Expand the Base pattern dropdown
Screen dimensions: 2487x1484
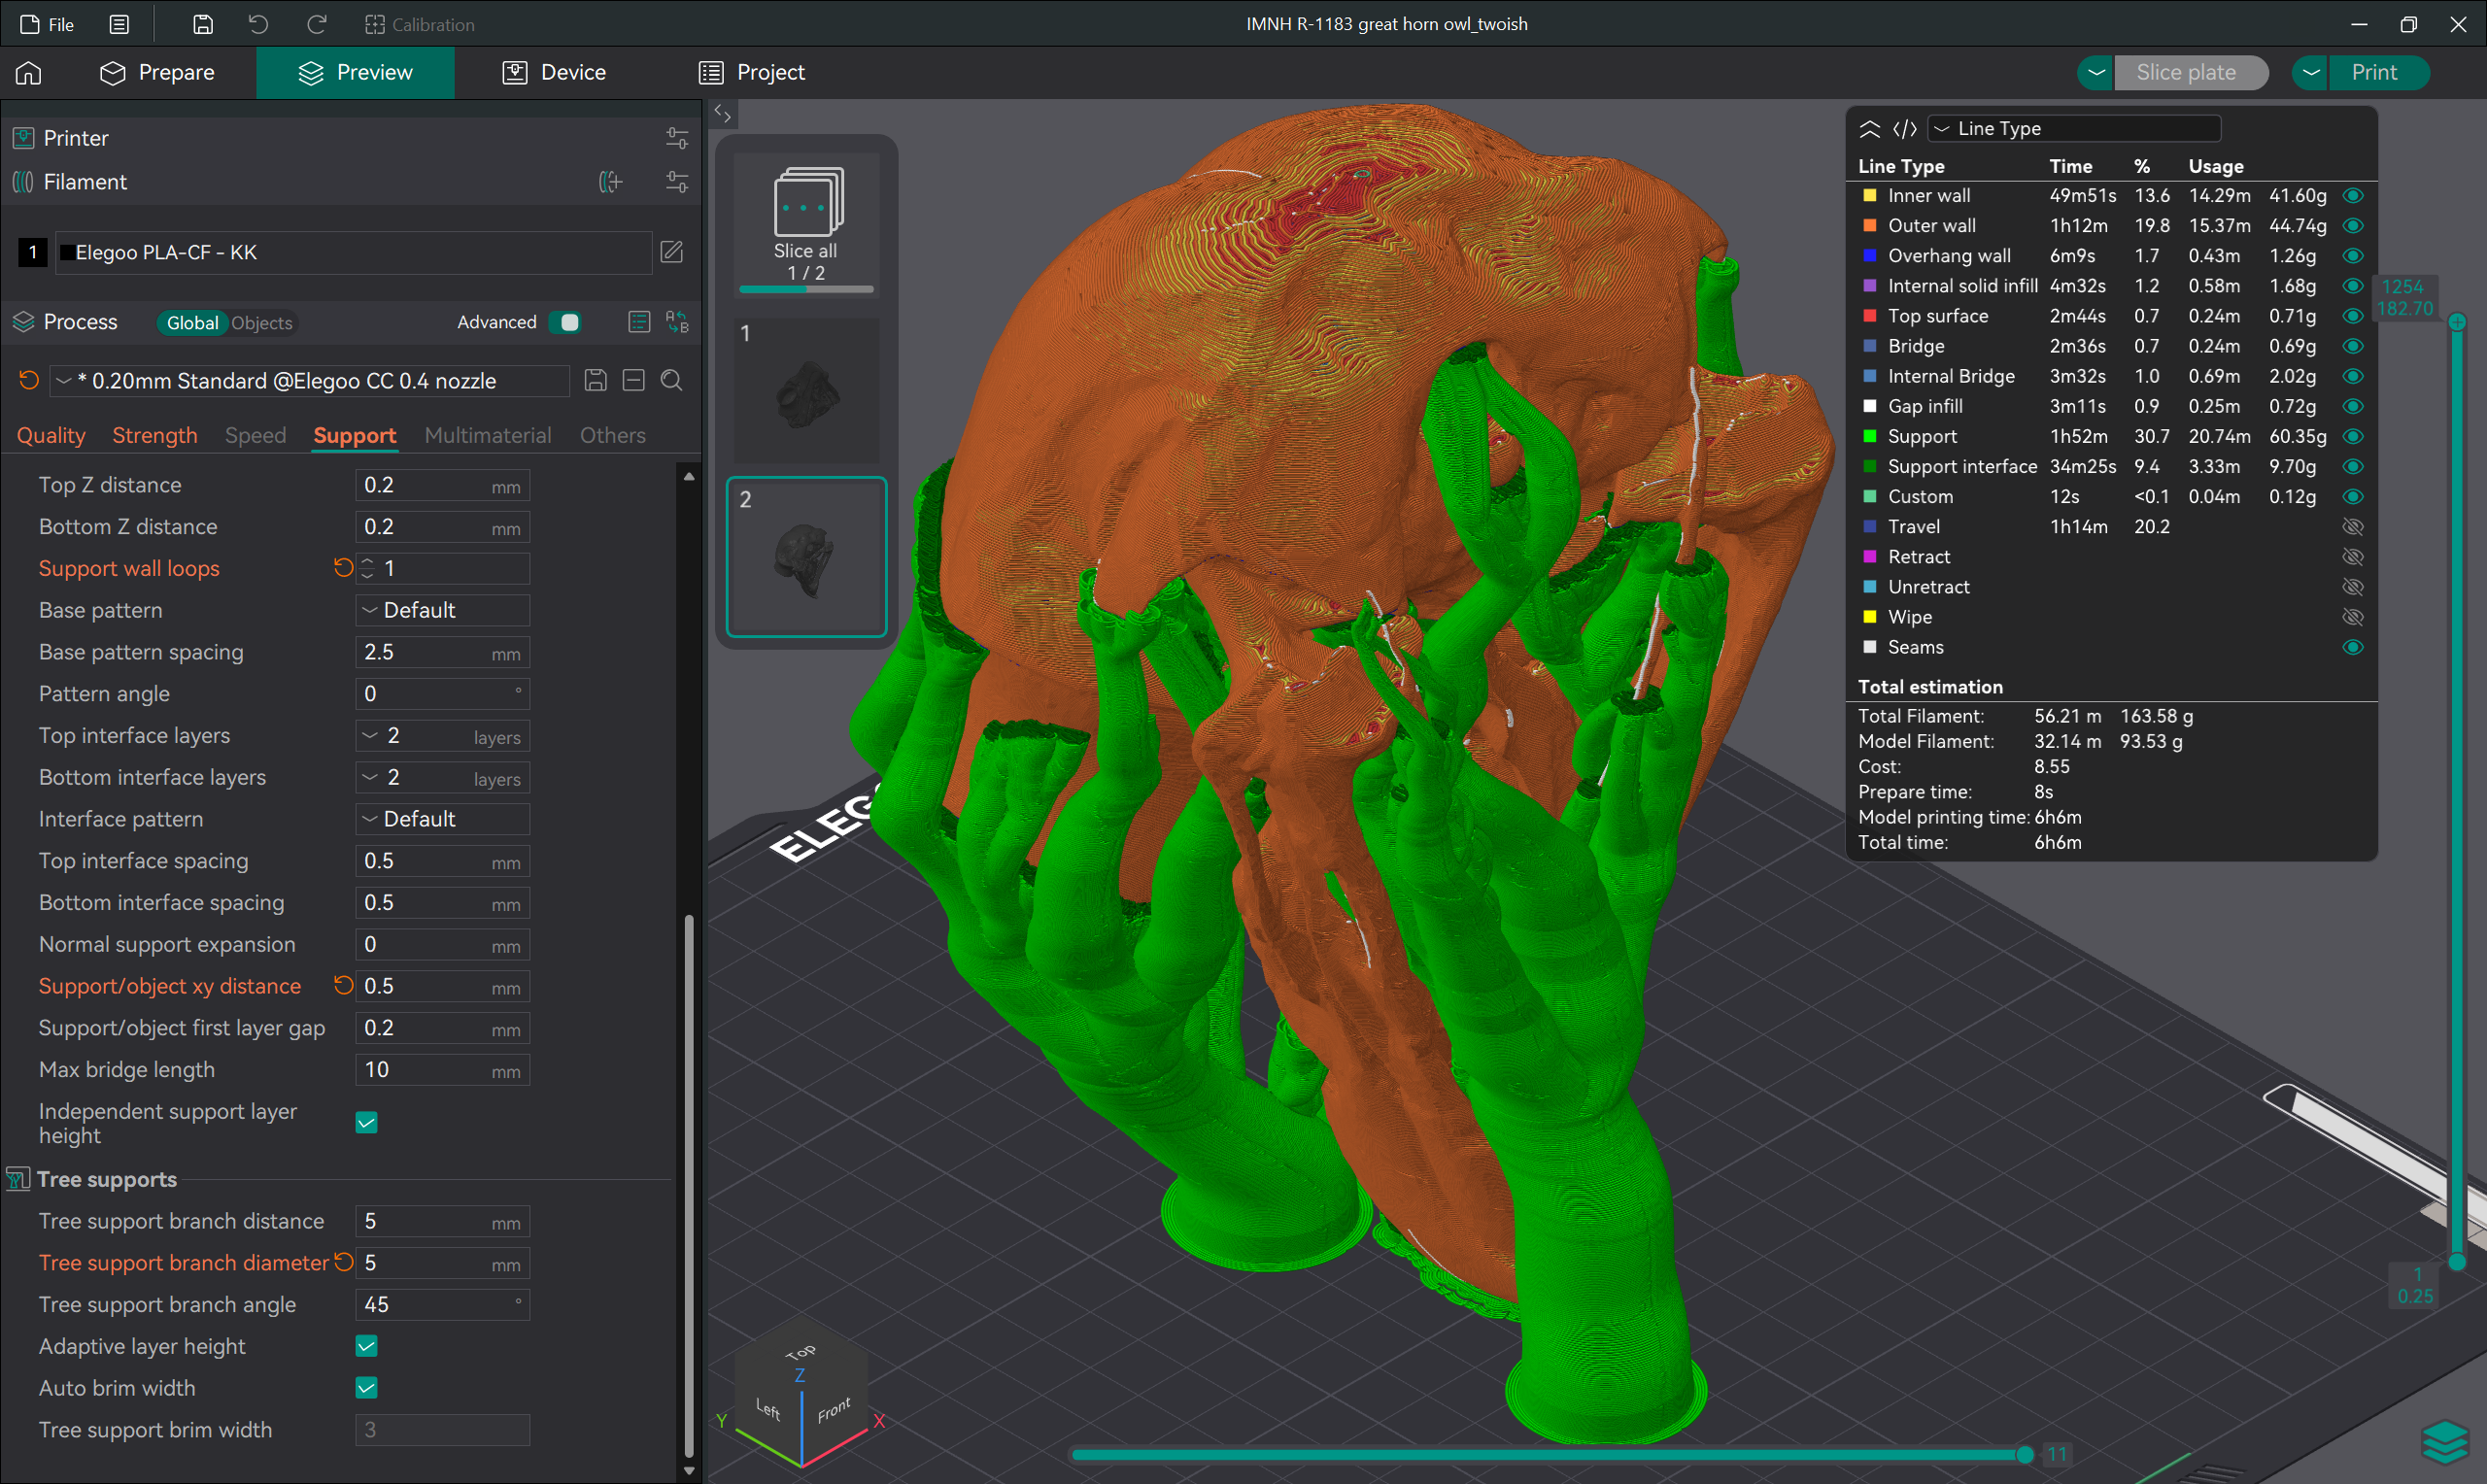point(442,610)
